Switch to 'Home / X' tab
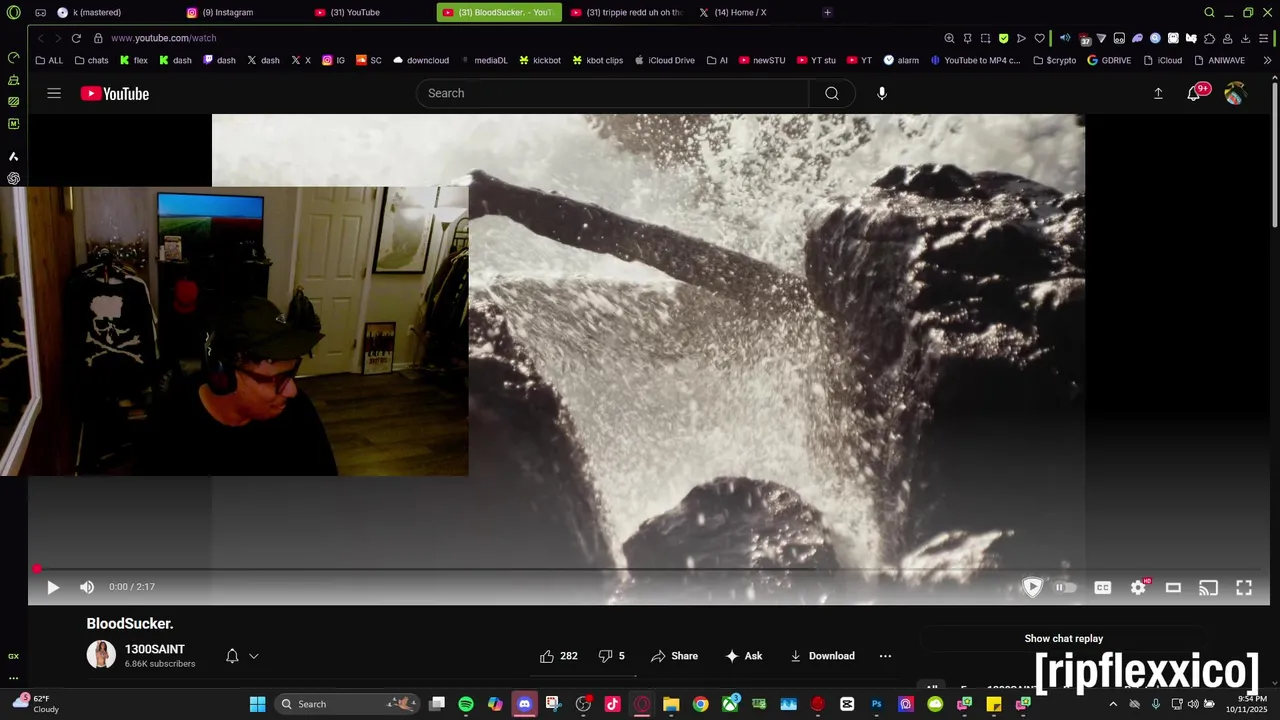The image size is (1280, 720). pos(754,12)
